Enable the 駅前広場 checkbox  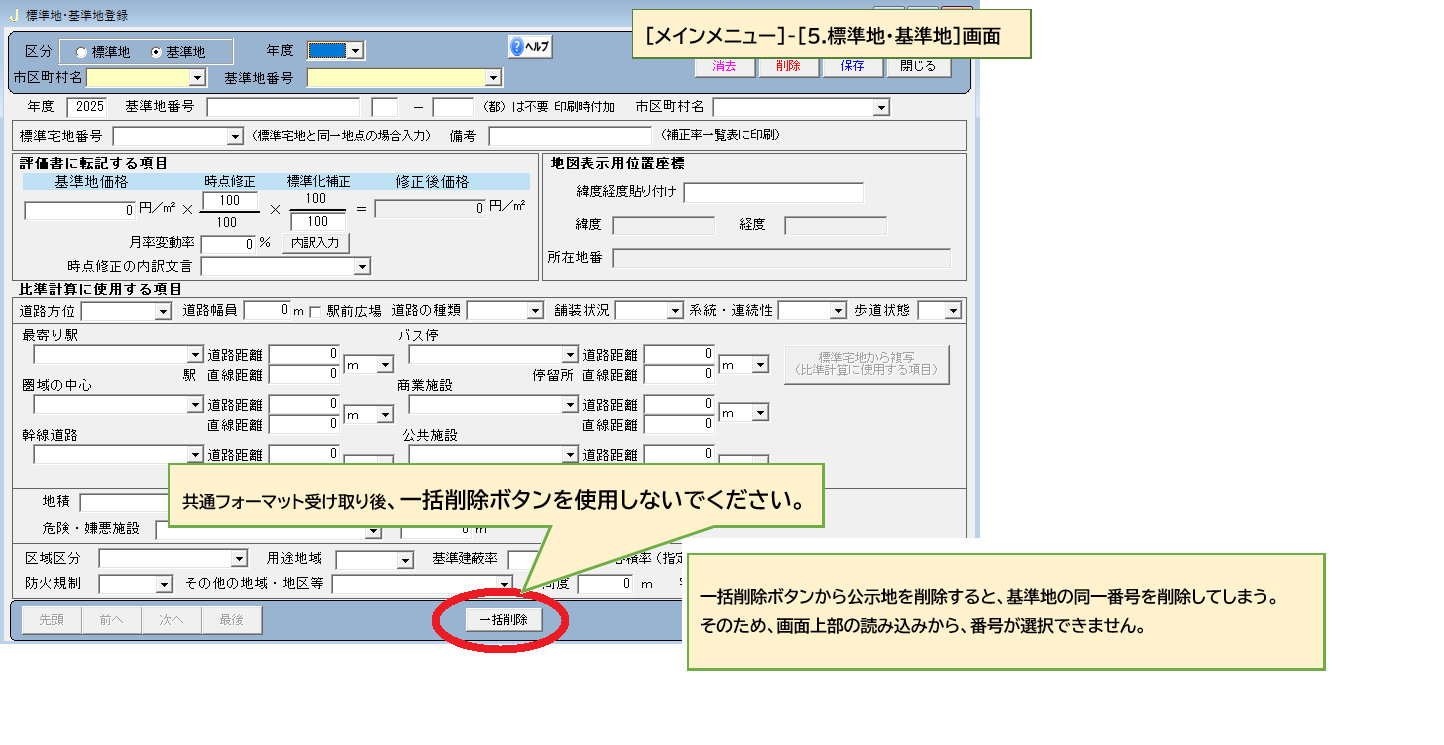pos(315,311)
